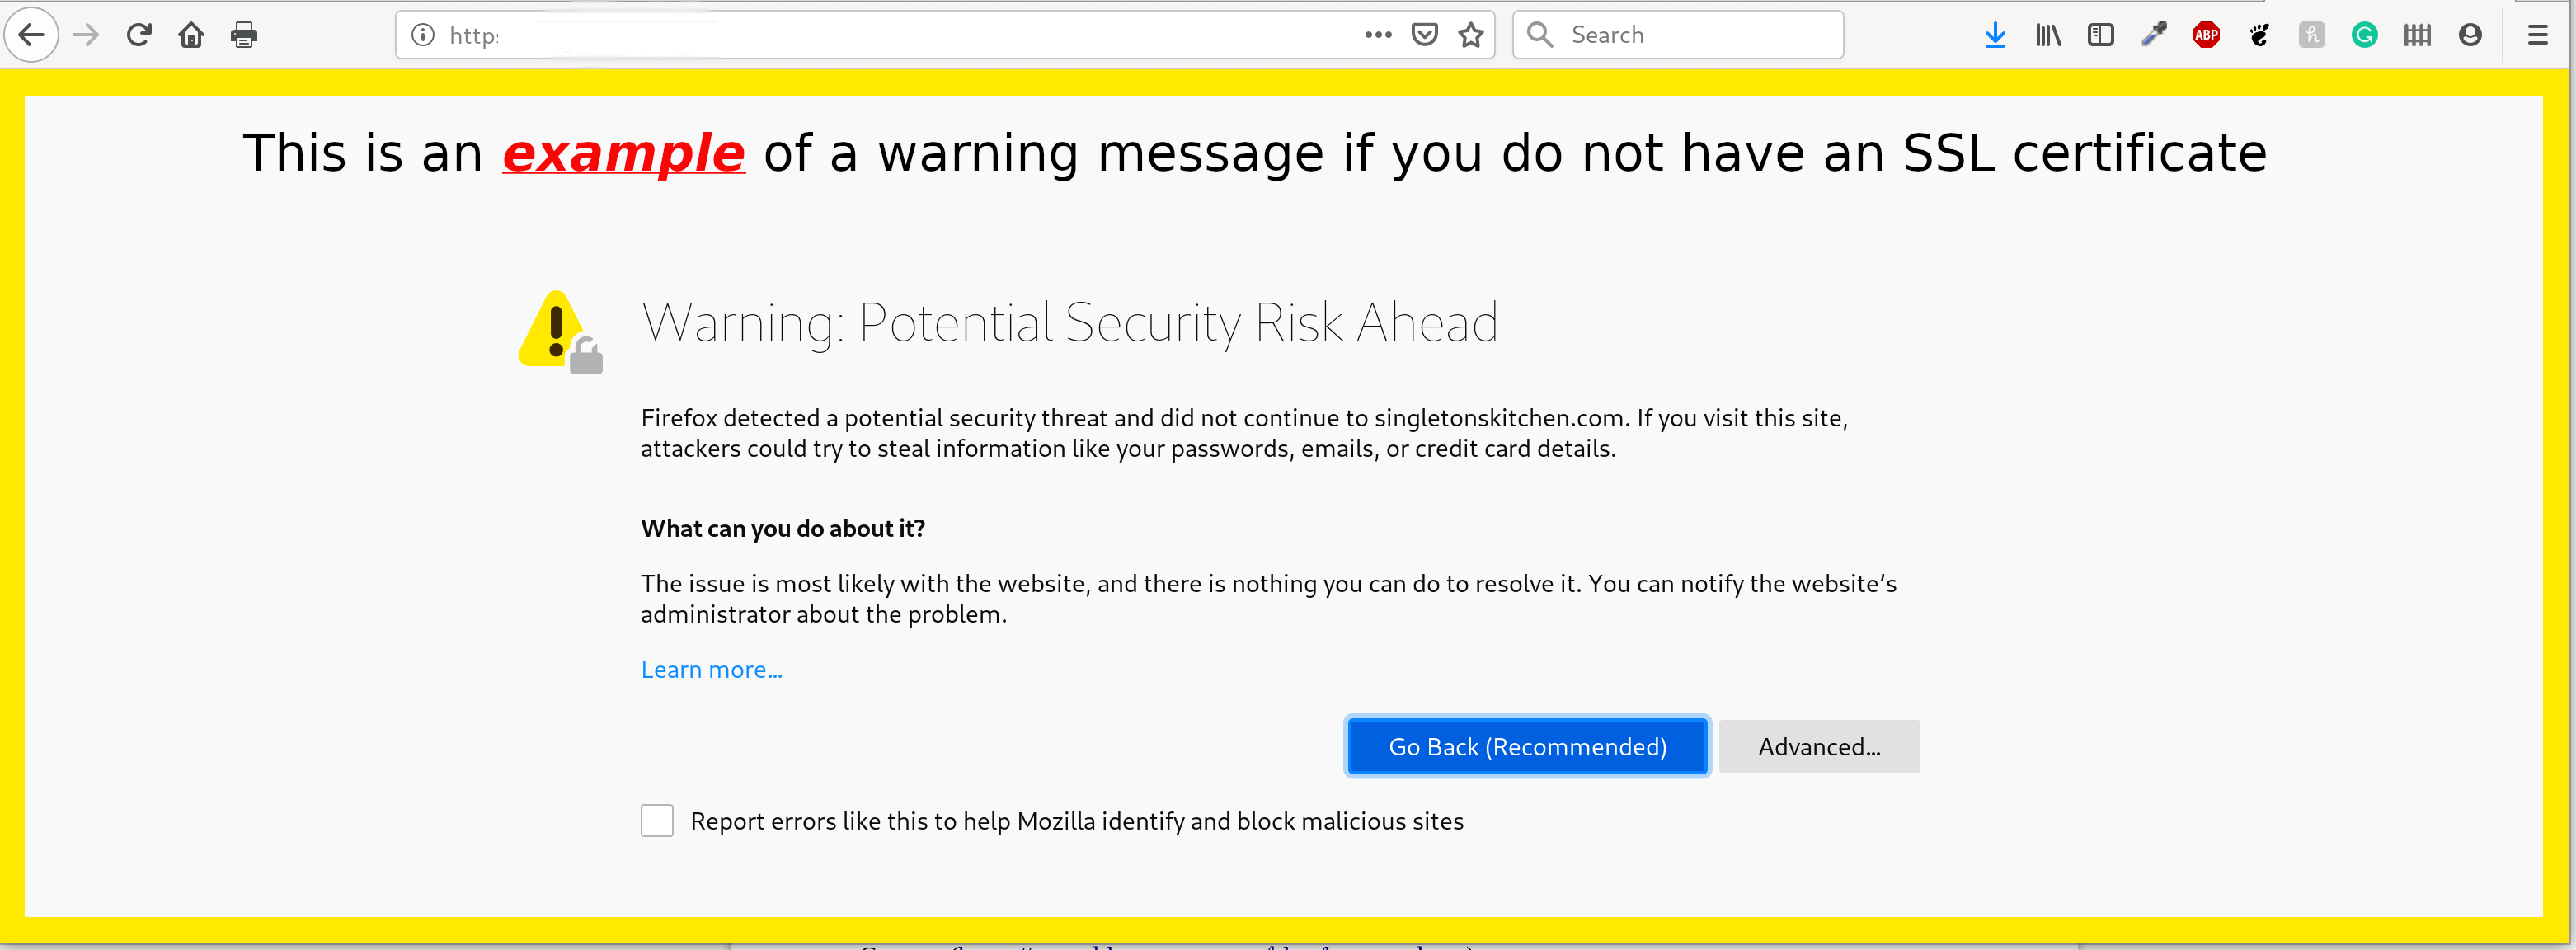Open the Learn more link
Image resolution: width=2576 pixels, height=950 pixels.
point(711,668)
